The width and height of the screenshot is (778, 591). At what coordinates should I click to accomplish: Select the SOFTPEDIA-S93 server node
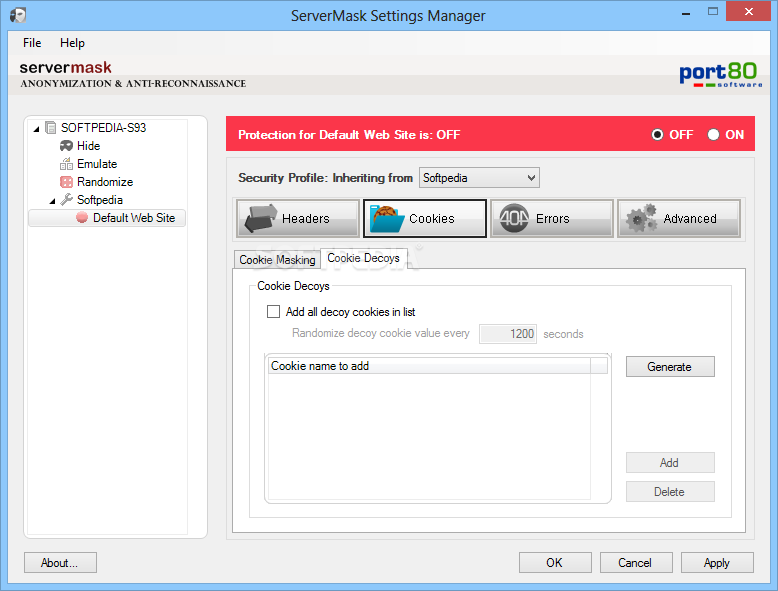[x=103, y=128]
